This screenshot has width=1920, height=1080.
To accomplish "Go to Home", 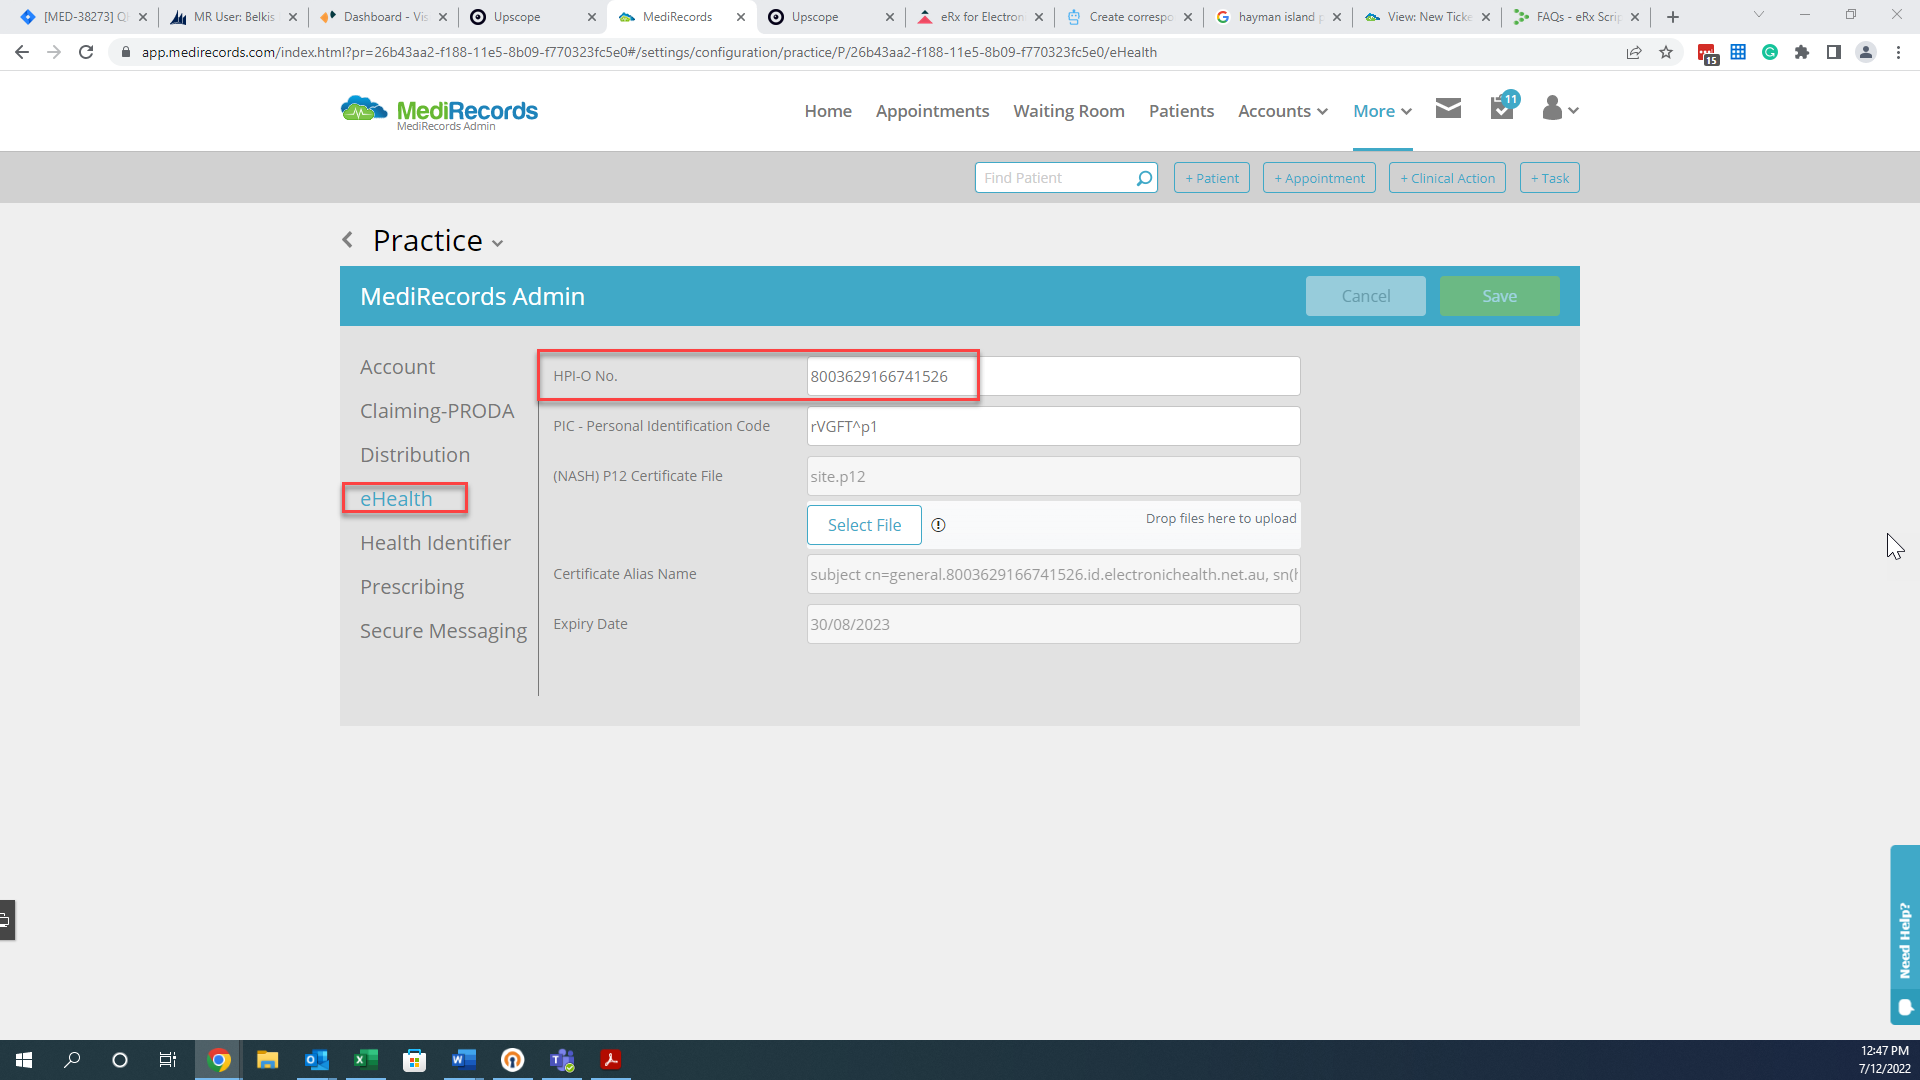I will (828, 111).
